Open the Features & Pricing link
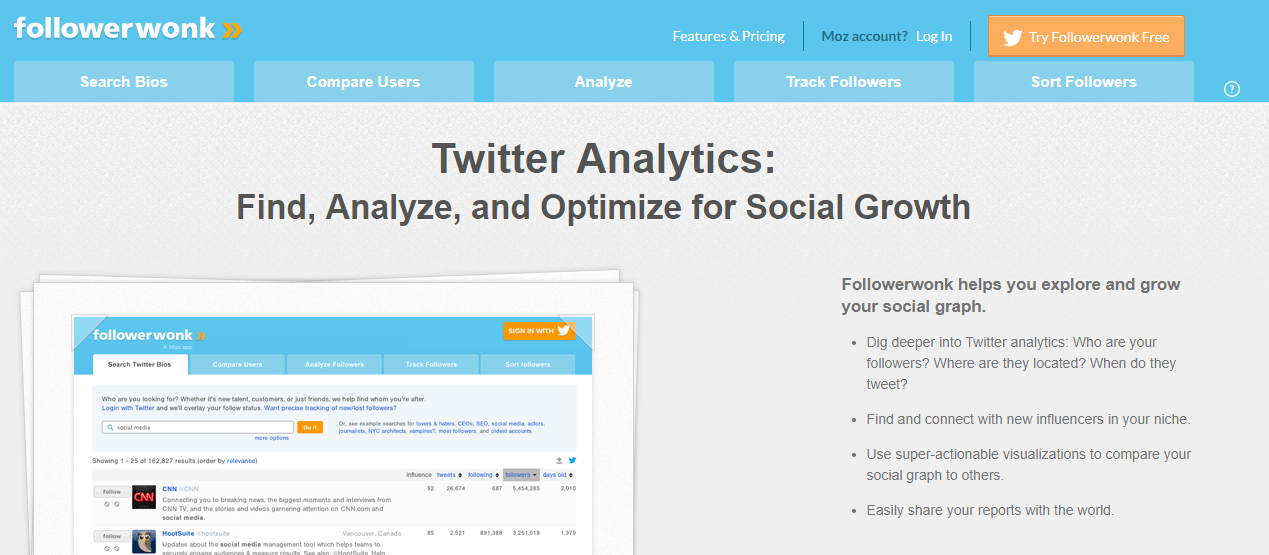This screenshot has width=1269, height=555. (x=729, y=36)
